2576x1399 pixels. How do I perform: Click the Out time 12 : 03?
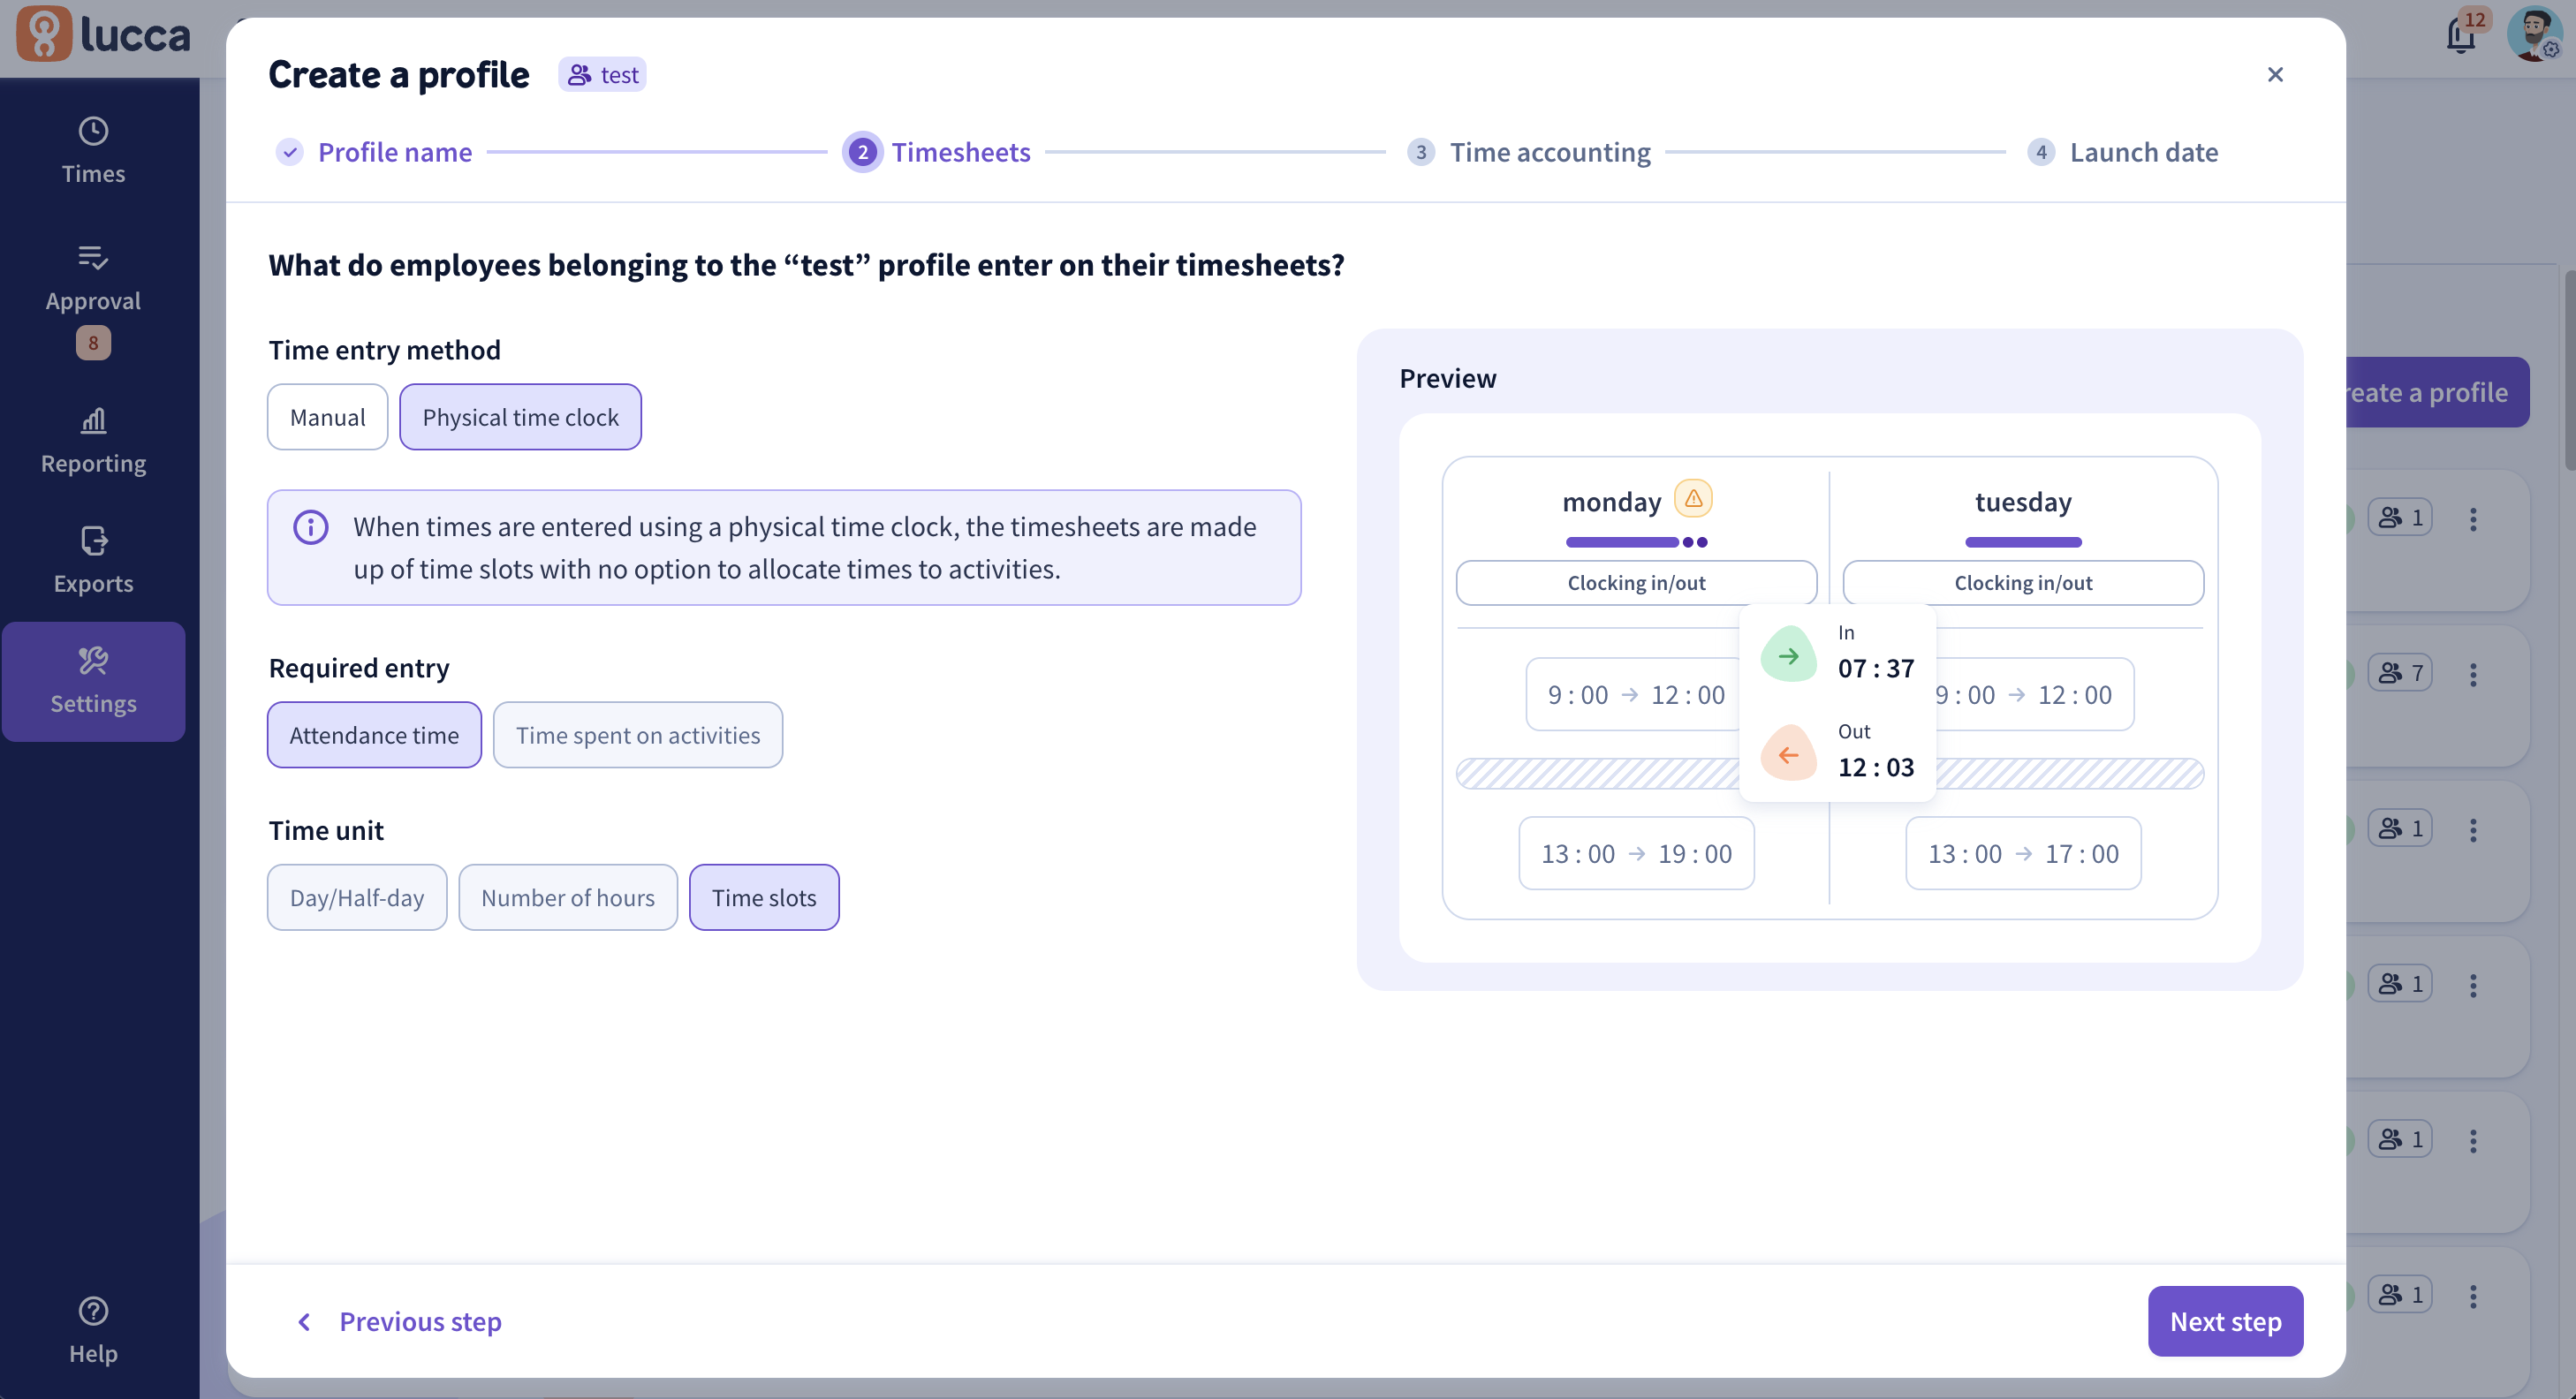coord(1876,767)
